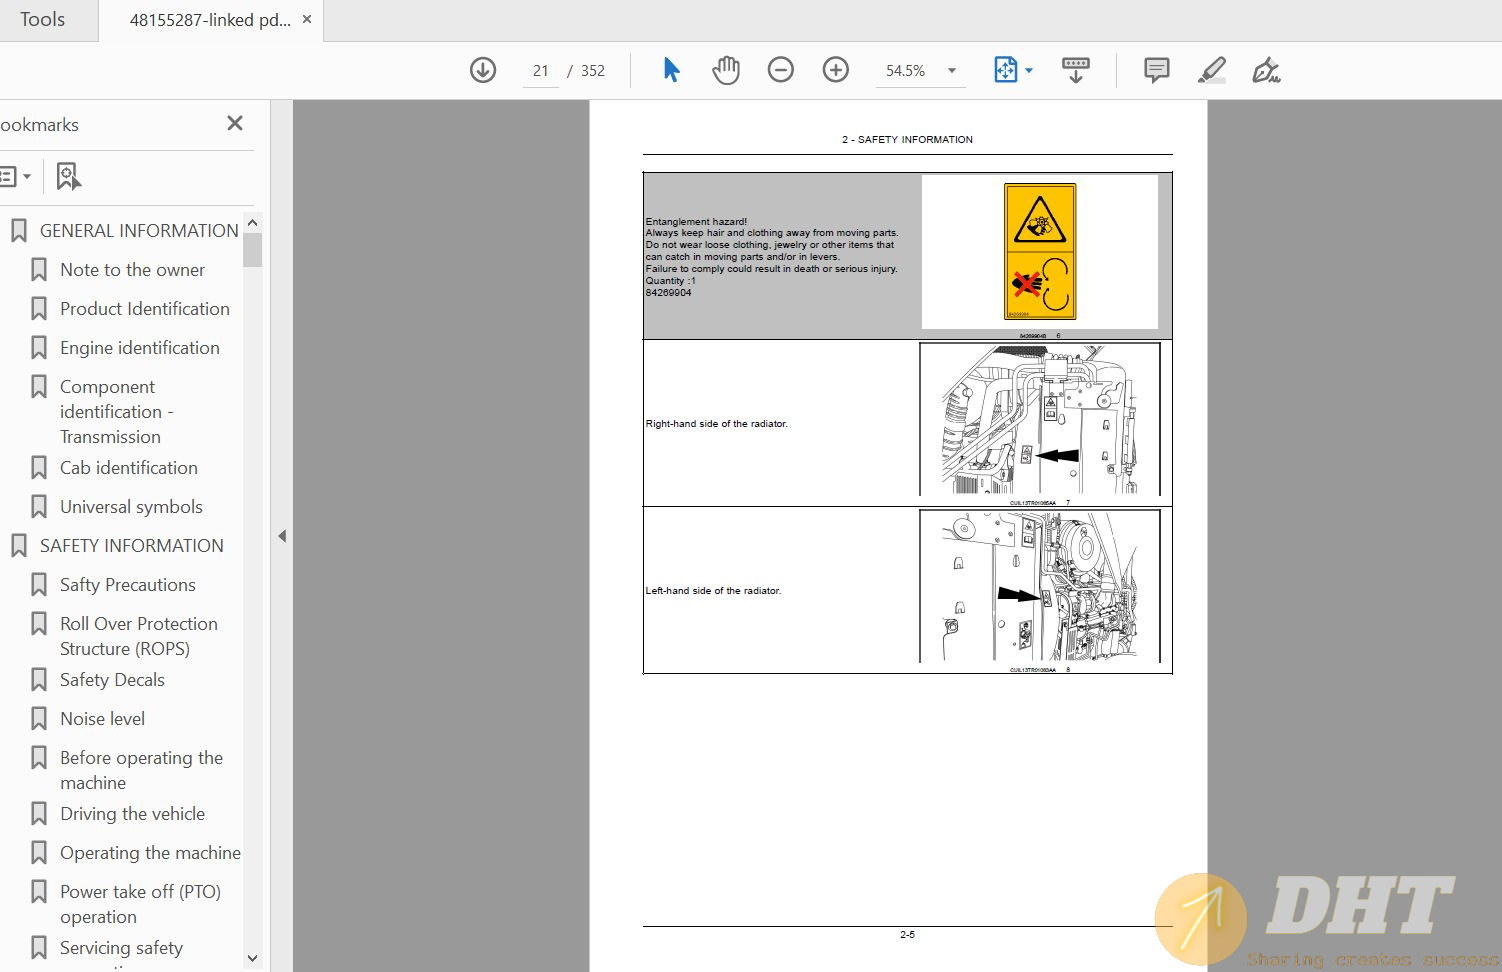The image size is (1502, 972).
Task: Click the scrolling mode keyboard icon
Action: (1076, 70)
